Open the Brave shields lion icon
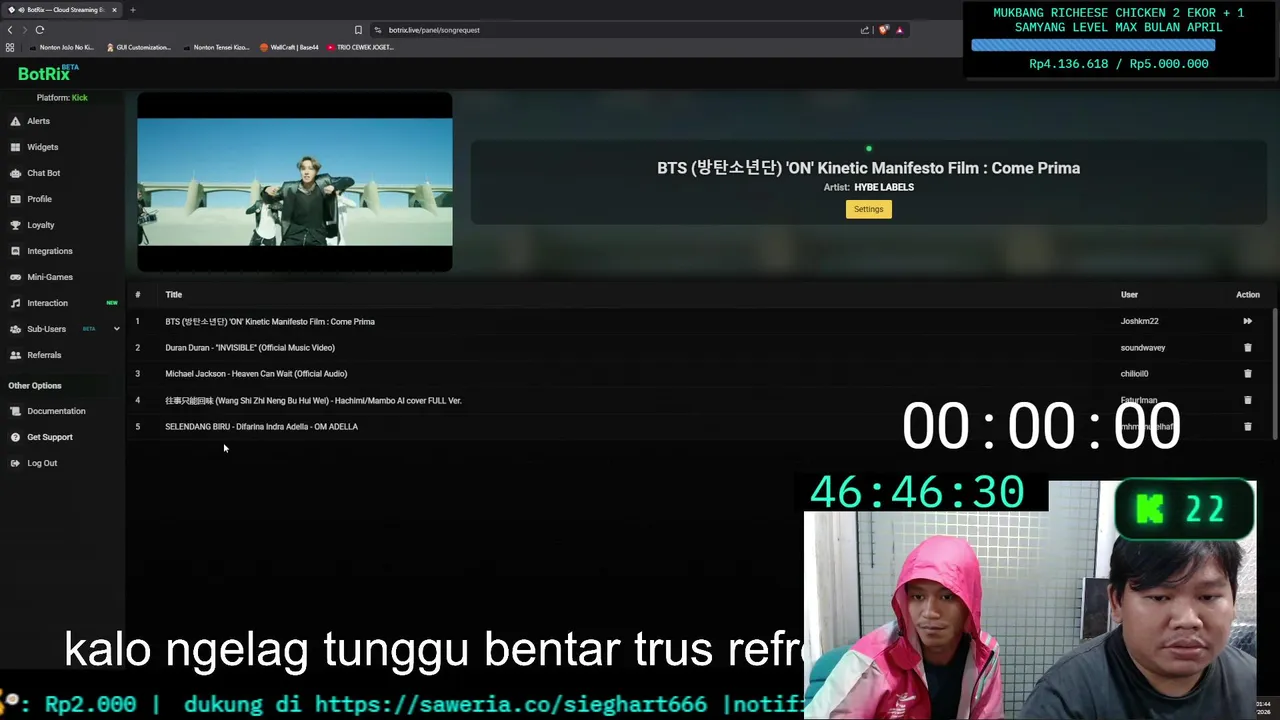The width and height of the screenshot is (1280, 720). [x=883, y=30]
